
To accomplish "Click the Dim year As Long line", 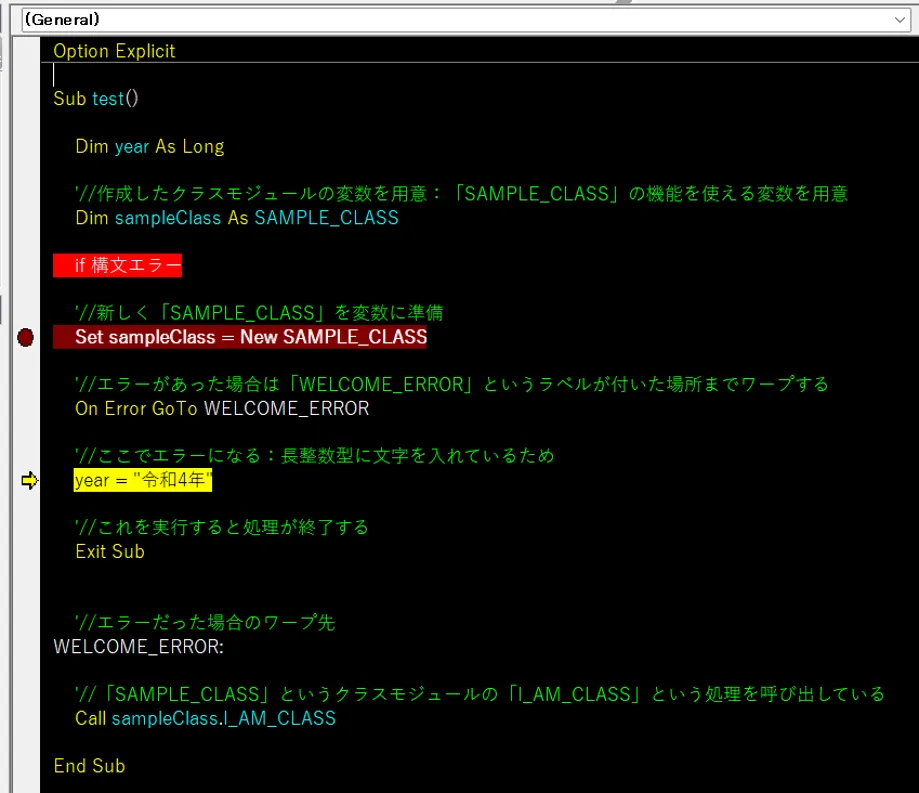I will click(149, 147).
